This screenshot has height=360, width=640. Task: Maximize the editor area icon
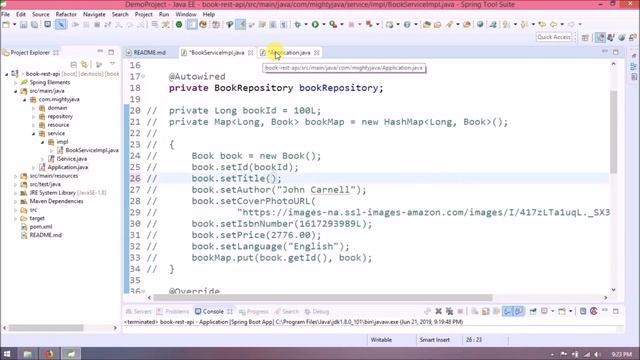point(616,52)
